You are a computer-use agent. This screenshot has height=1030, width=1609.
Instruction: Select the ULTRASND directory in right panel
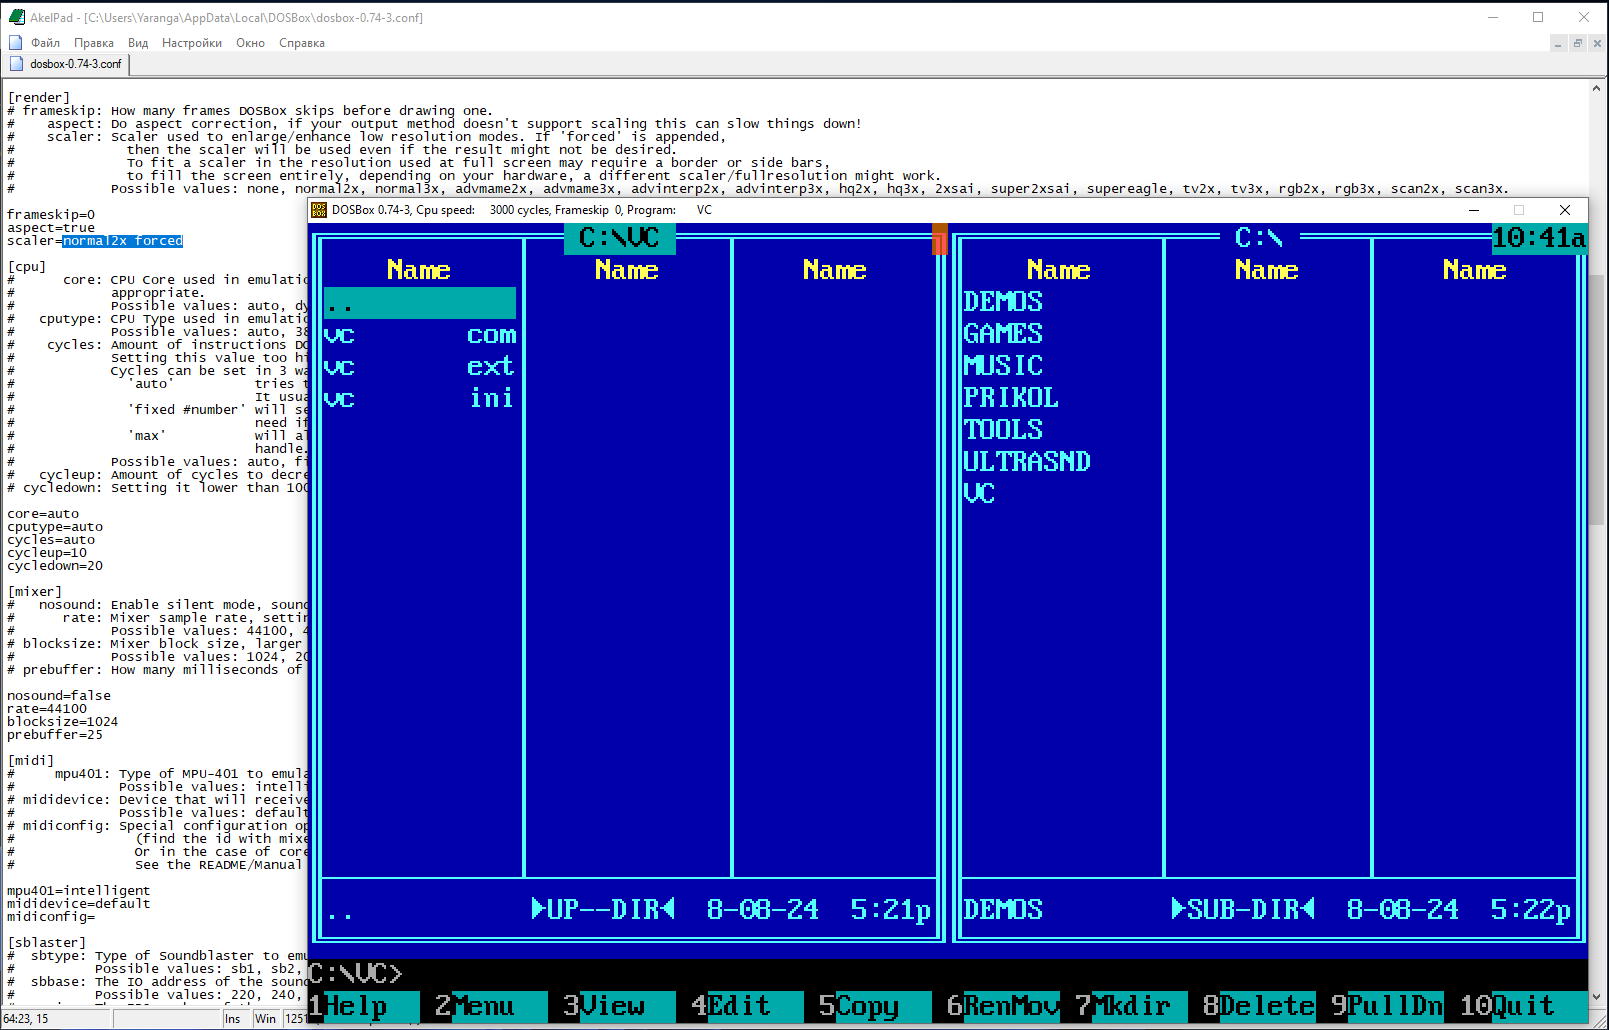click(x=1027, y=462)
